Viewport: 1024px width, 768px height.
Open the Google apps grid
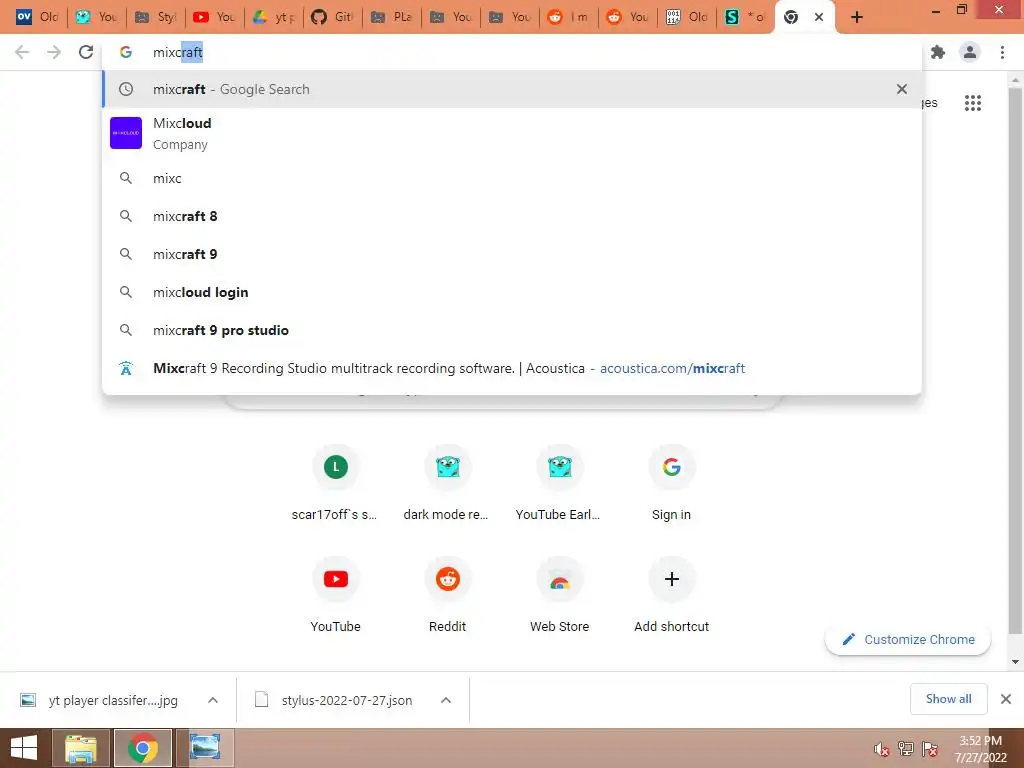(973, 103)
